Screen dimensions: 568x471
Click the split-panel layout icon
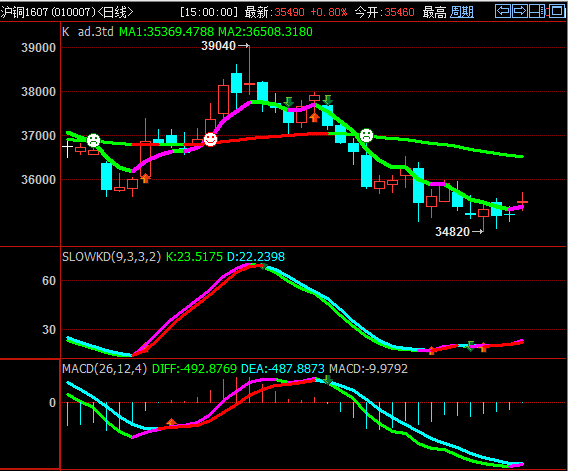tap(537, 11)
